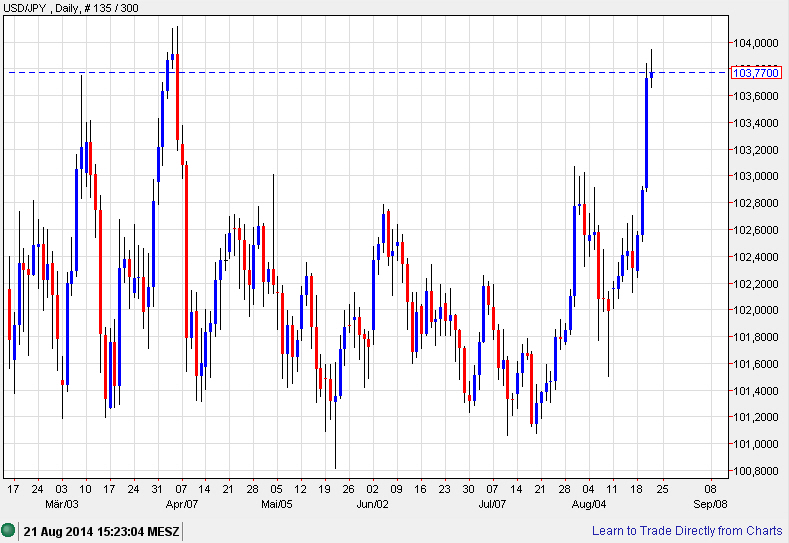The height and width of the screenshot is (543, 789).
Task: Click the latest candlestick at the dashed price line
Action: (x=652, y=74)
